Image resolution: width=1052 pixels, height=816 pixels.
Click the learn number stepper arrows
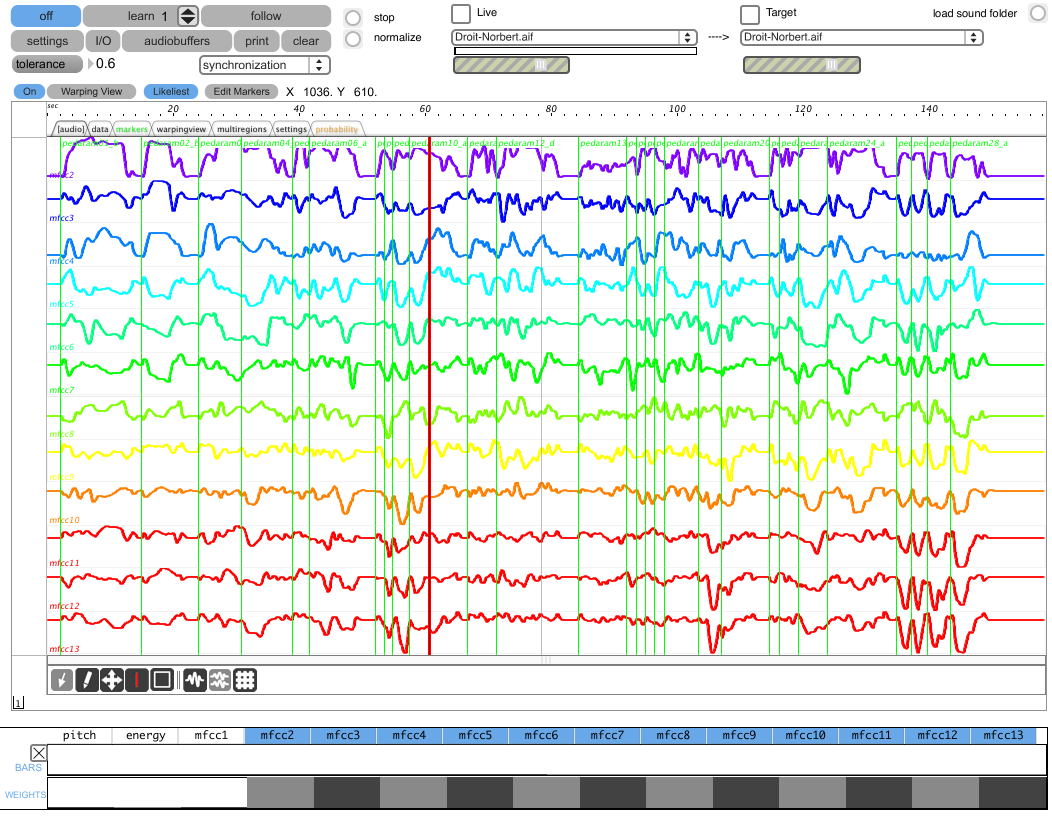[188, 16]
